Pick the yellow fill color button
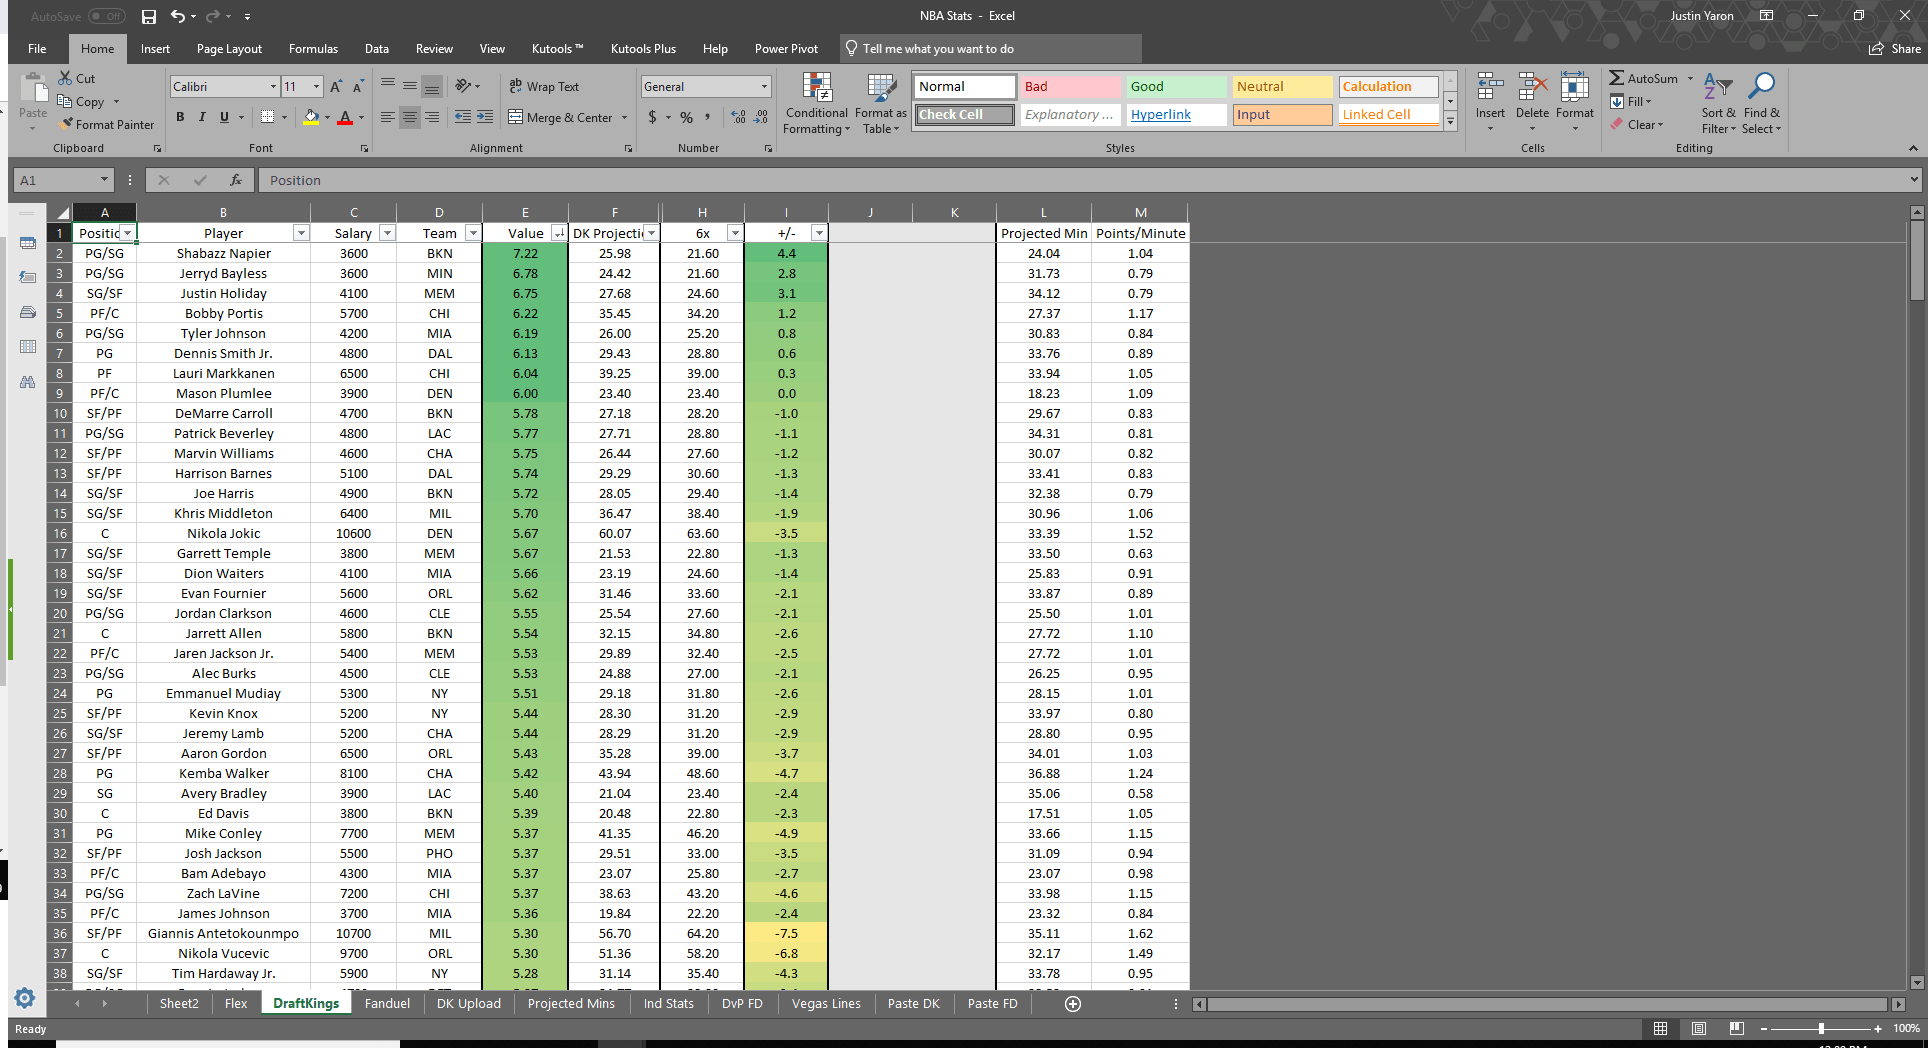This screenshot has width=1928, height=1048. (311, 117)
